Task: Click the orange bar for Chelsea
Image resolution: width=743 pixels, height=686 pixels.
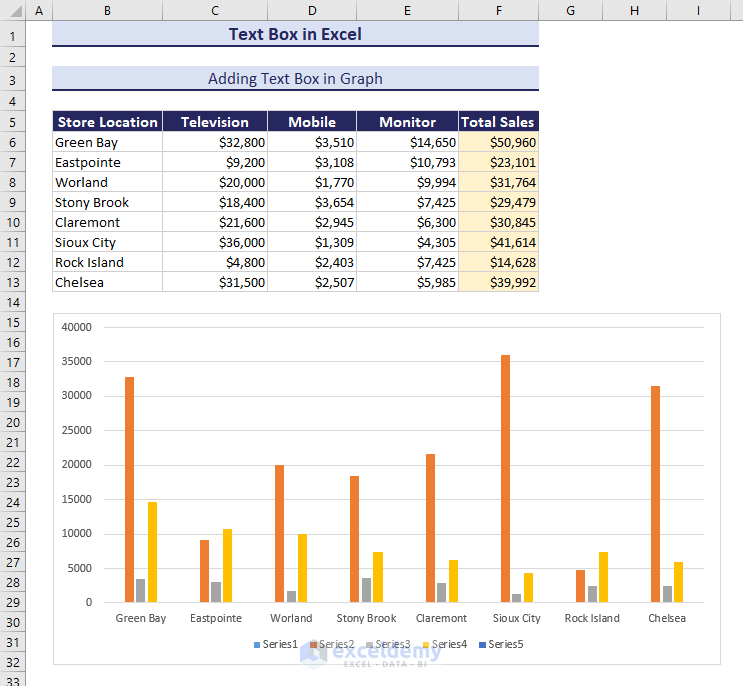Action: point(655,494)
